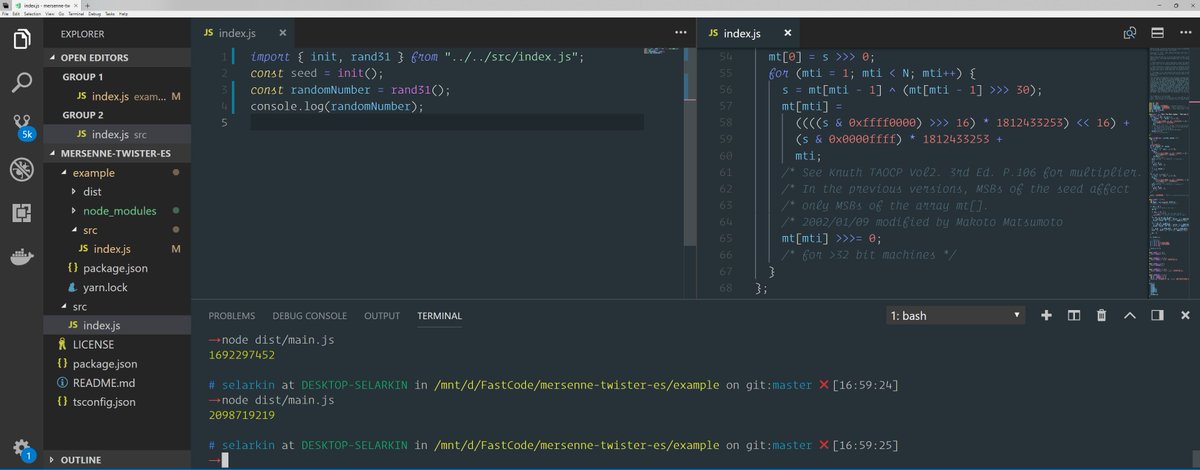
Task: Open index.js in example/src folder
Action: pyautogui.click(x=117, y=249)
